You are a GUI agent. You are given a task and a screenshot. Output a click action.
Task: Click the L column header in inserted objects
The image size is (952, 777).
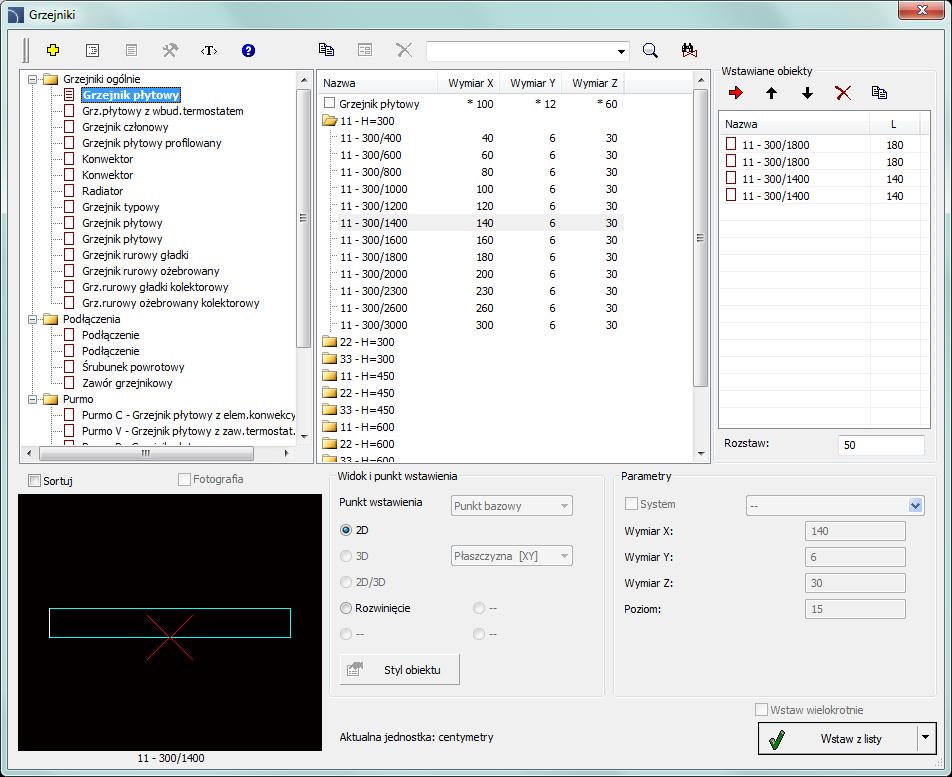pos(894,124)
